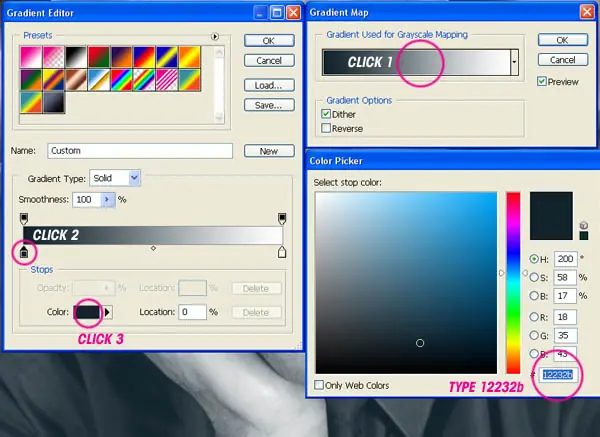Toggle the Preview checkbox in Gradient Map
This screenshot has height=437, width=600.
coord(541,81)
